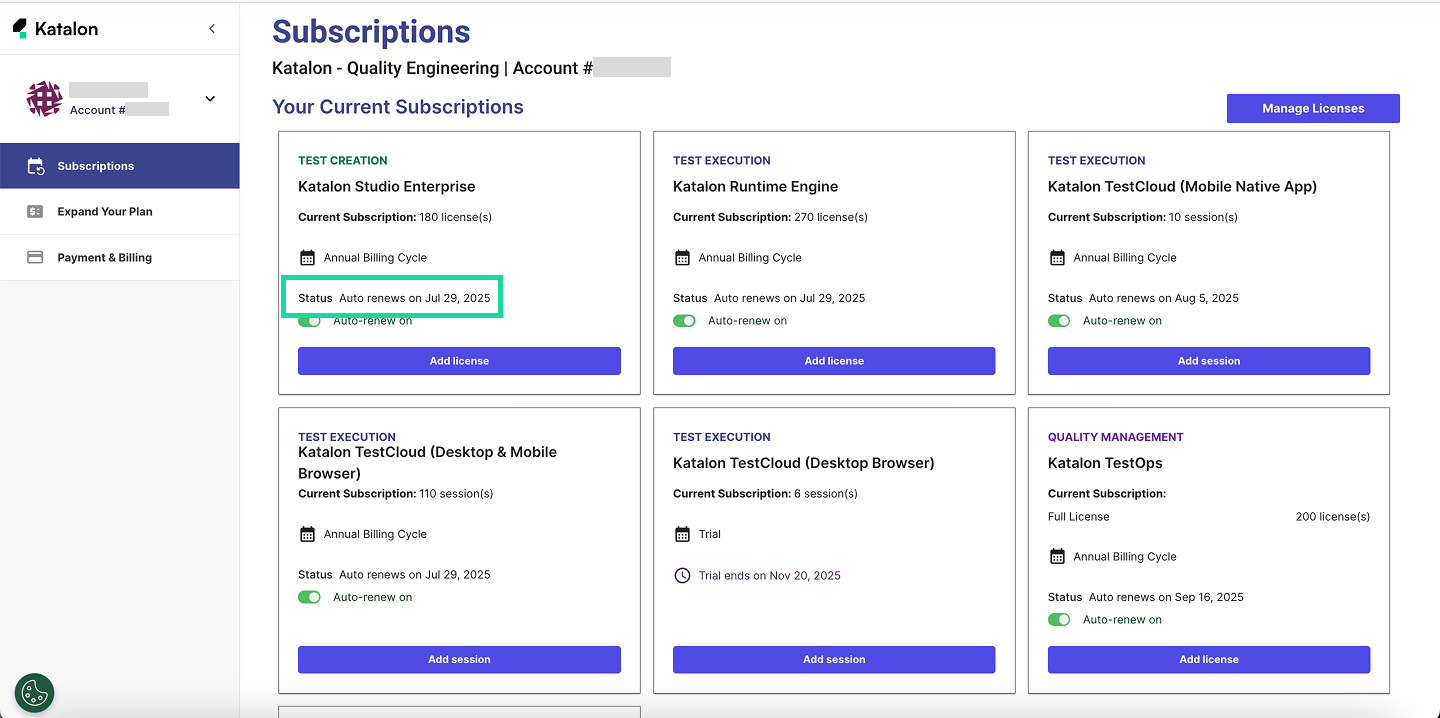Disable auto-renew for Katalon Runtime Engine
1440x718 pixels.
point(684,321)
